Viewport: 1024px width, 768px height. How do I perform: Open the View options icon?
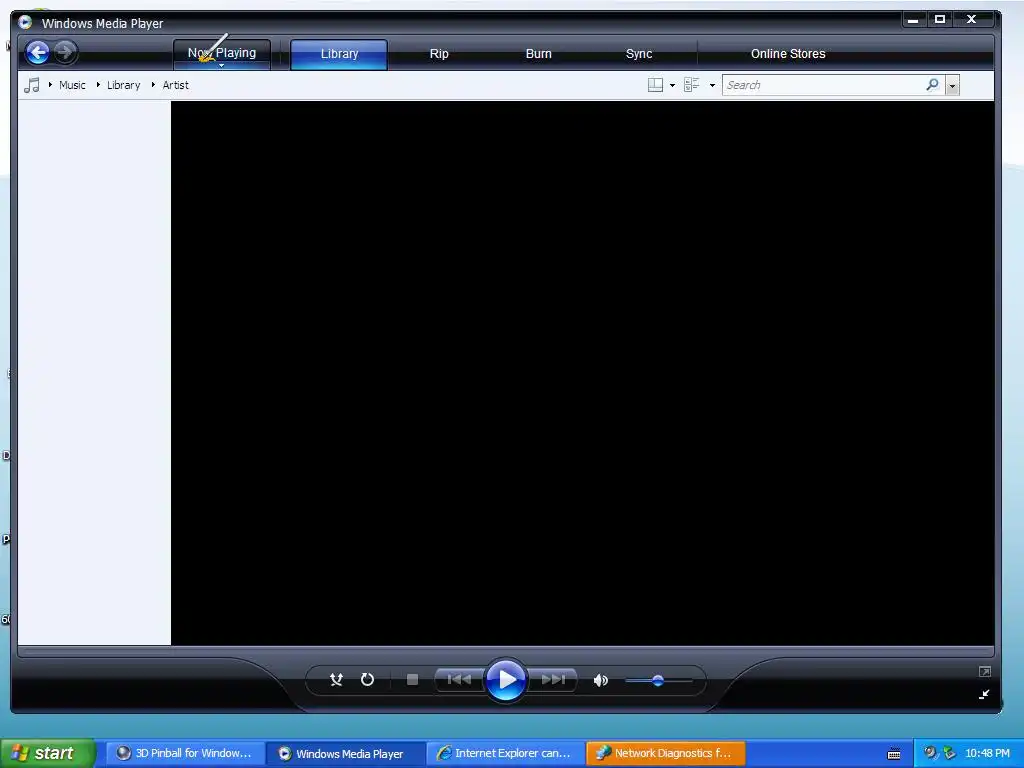pyautogui.click(x=692, y=85)
